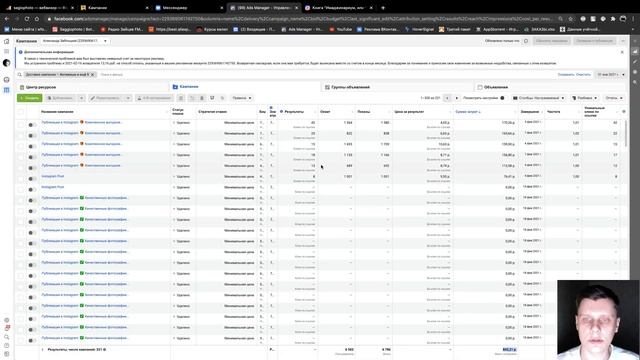The image size is (640, 360).
Task: Open the date range picker
Action: point(611,75)
